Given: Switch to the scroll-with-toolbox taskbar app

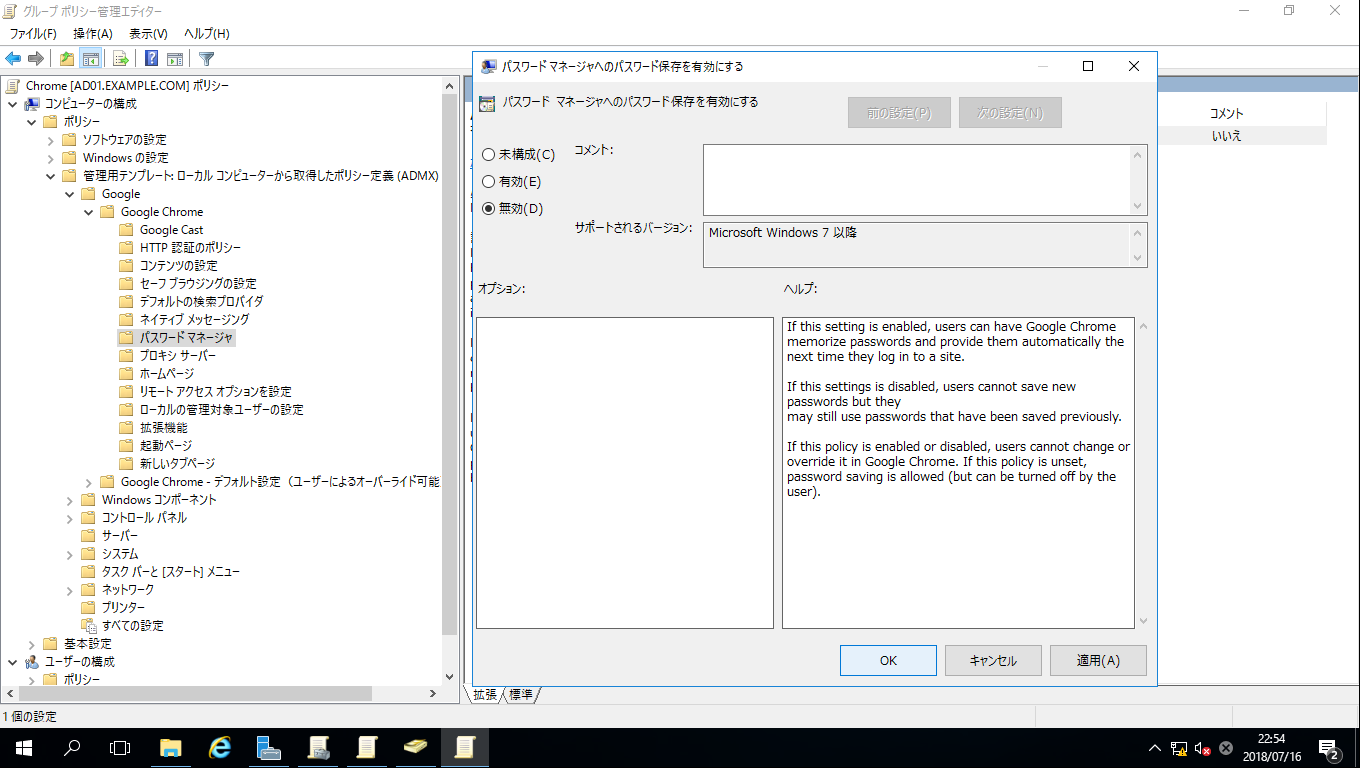Looking at the screenshot, I should tap(318, 748).
